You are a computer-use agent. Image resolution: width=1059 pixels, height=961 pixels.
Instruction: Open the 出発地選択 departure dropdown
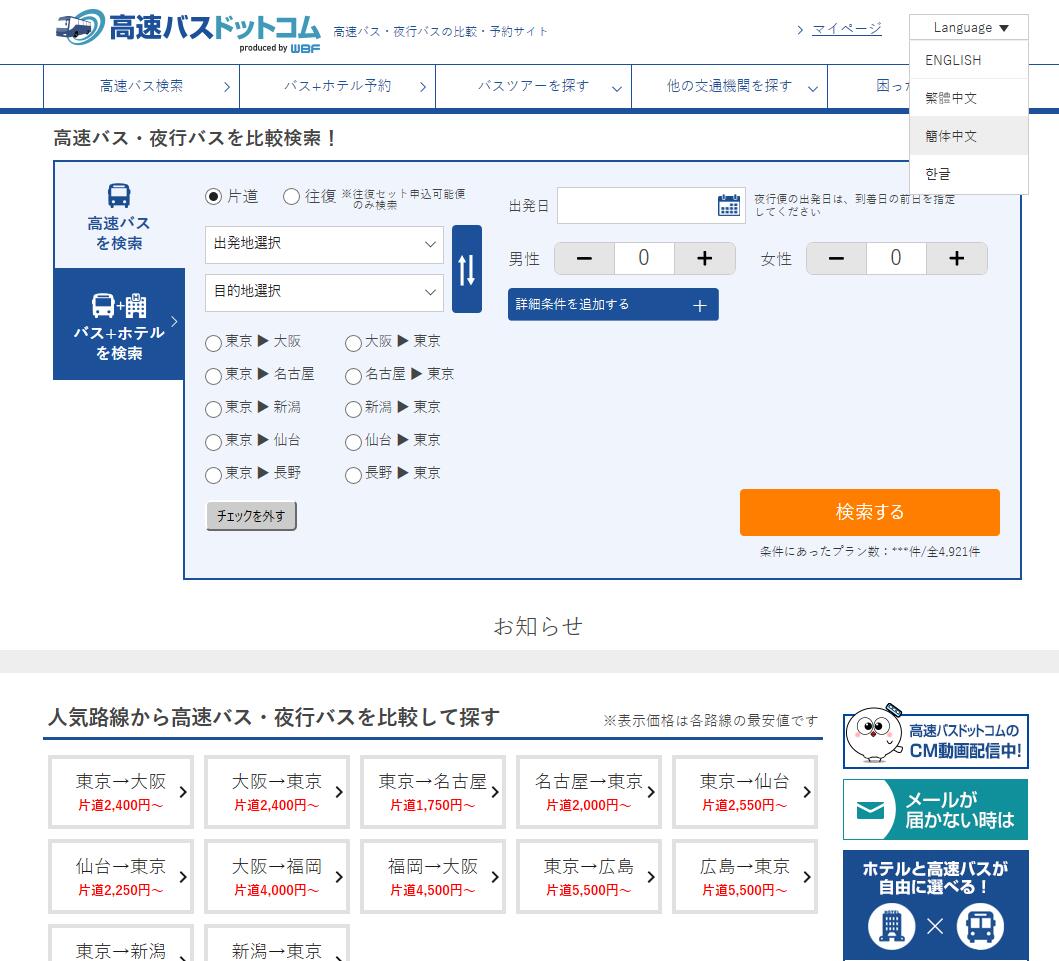coord(323,244)
